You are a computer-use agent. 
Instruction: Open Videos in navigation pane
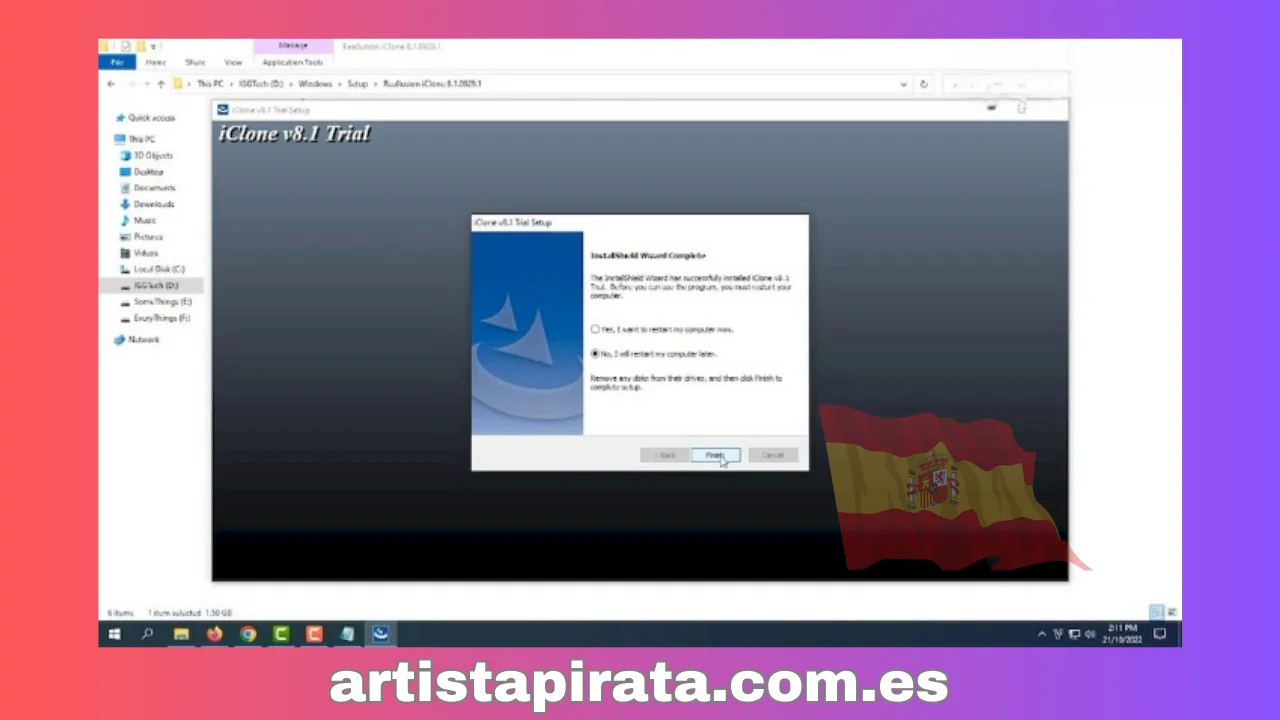coord(139,253)
